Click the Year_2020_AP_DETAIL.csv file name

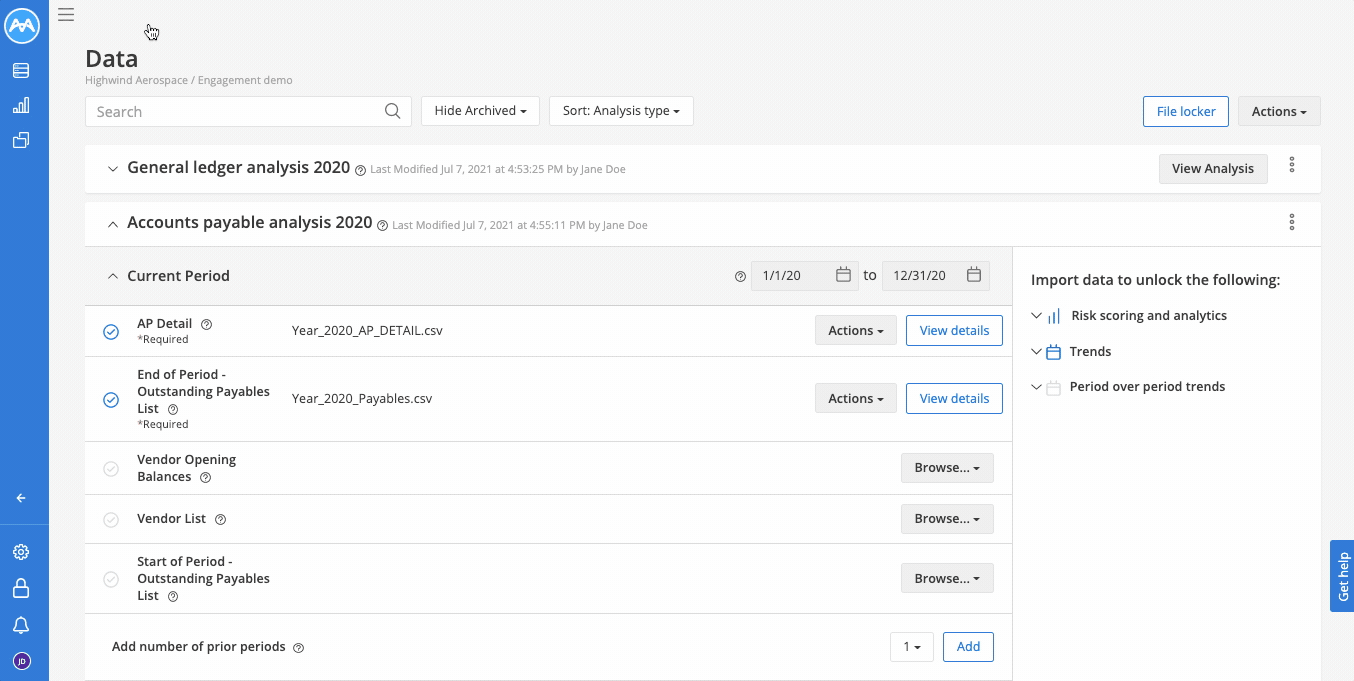tap(367, 330)
